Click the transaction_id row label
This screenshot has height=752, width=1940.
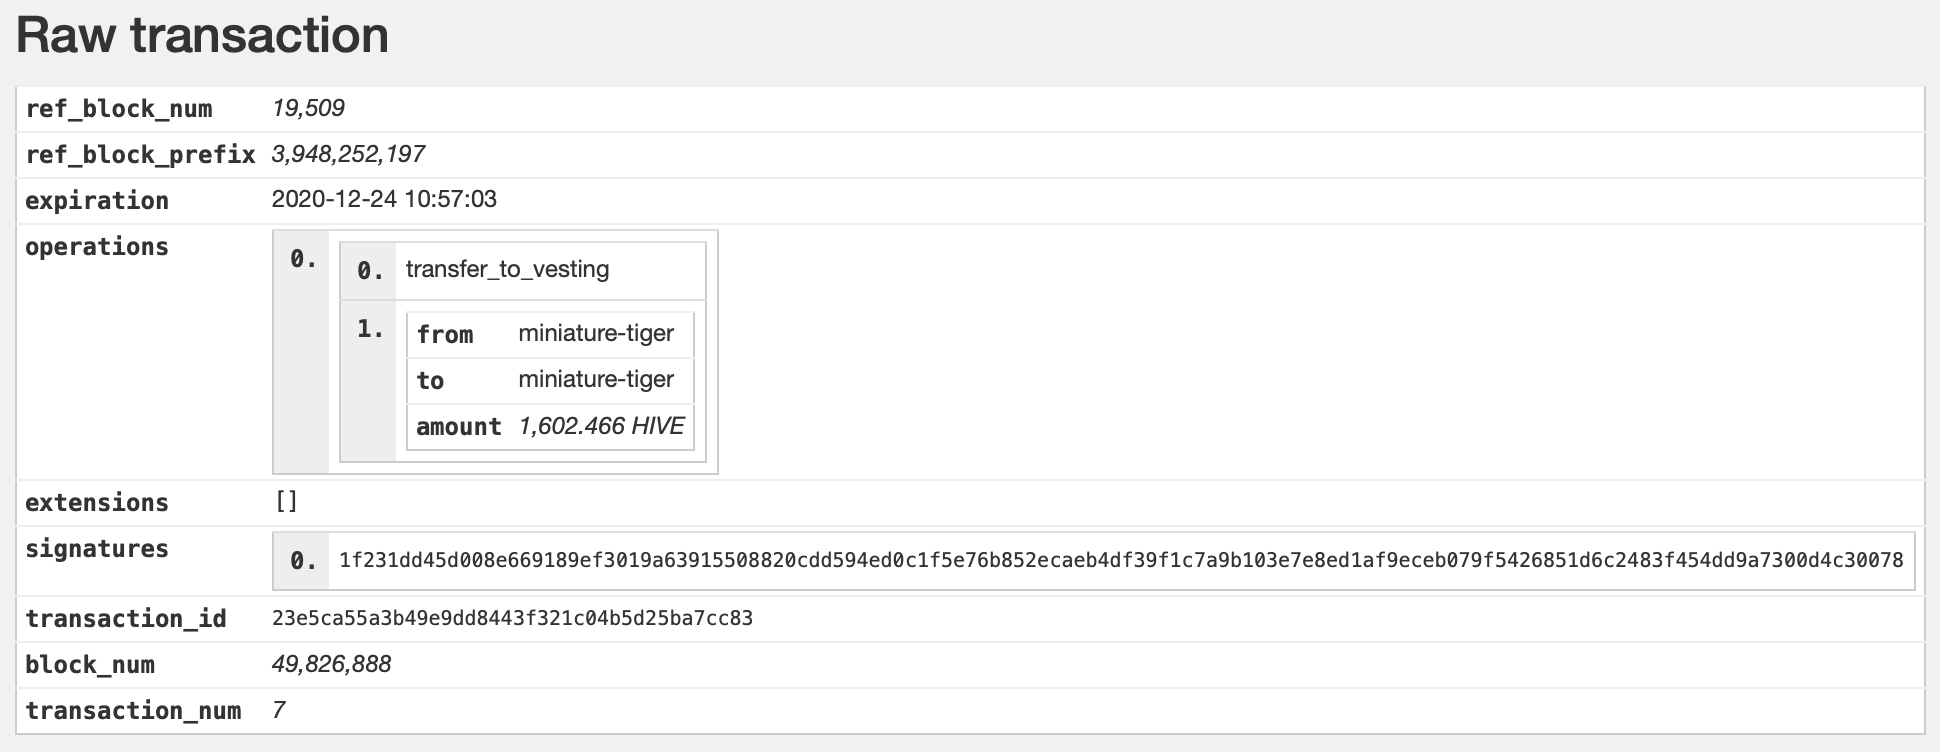[126, 619]
